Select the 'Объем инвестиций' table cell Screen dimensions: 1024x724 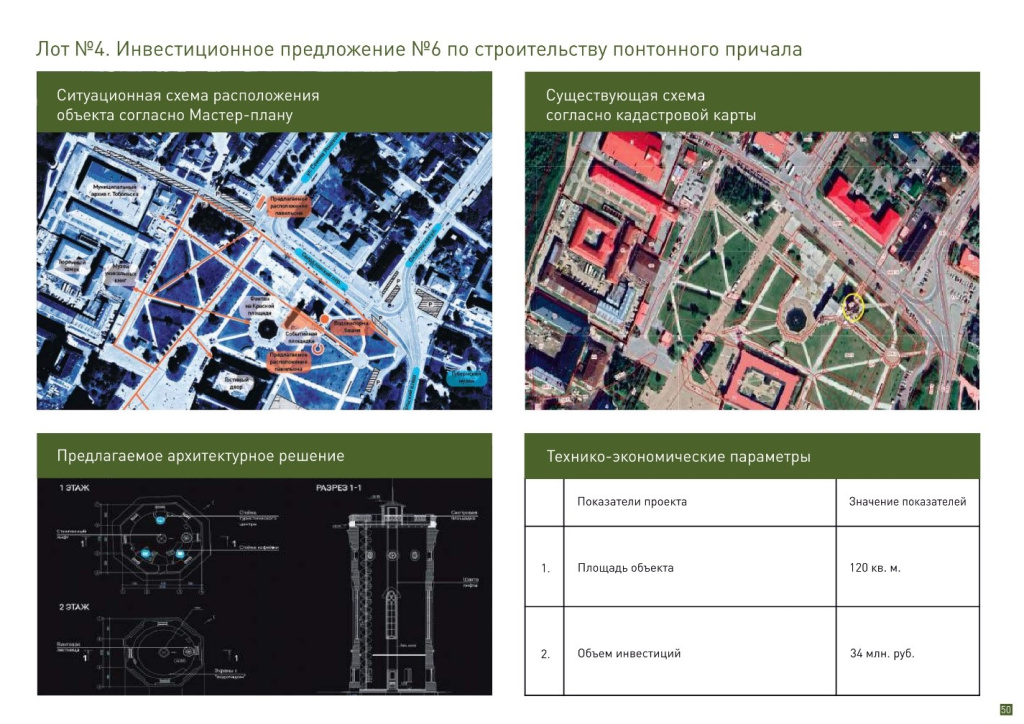coord(699,652)
